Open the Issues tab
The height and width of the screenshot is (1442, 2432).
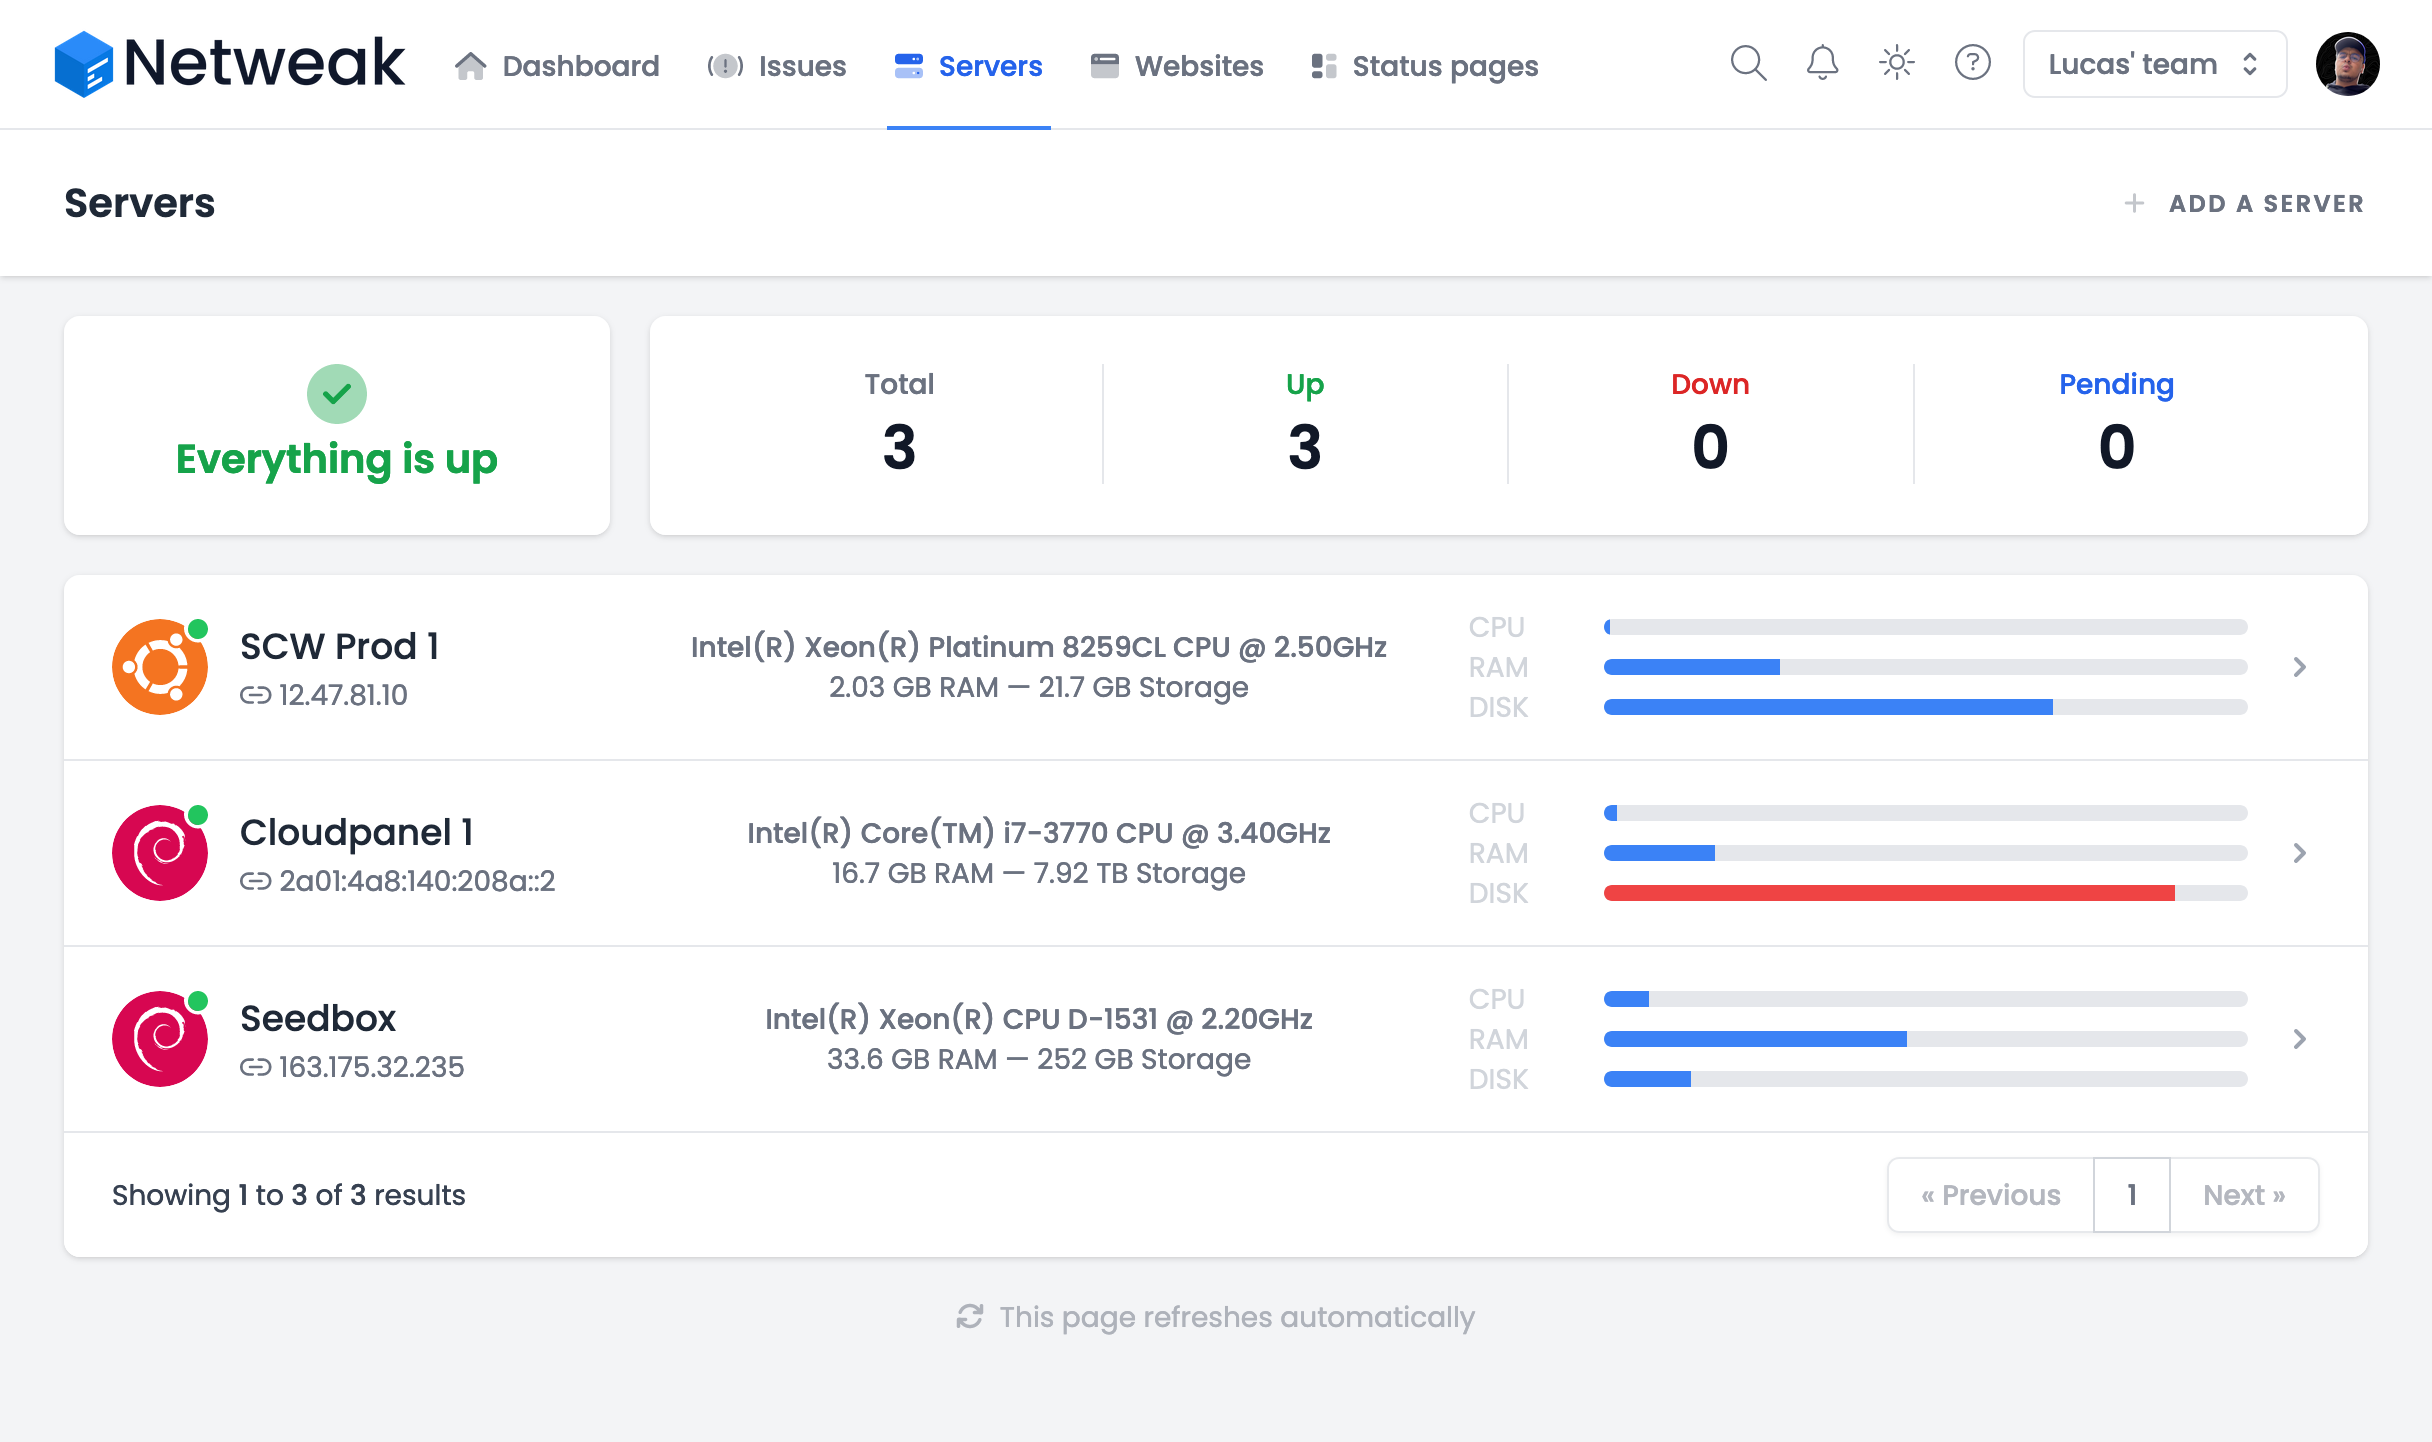pyautogui.click(x=777, y=66)
